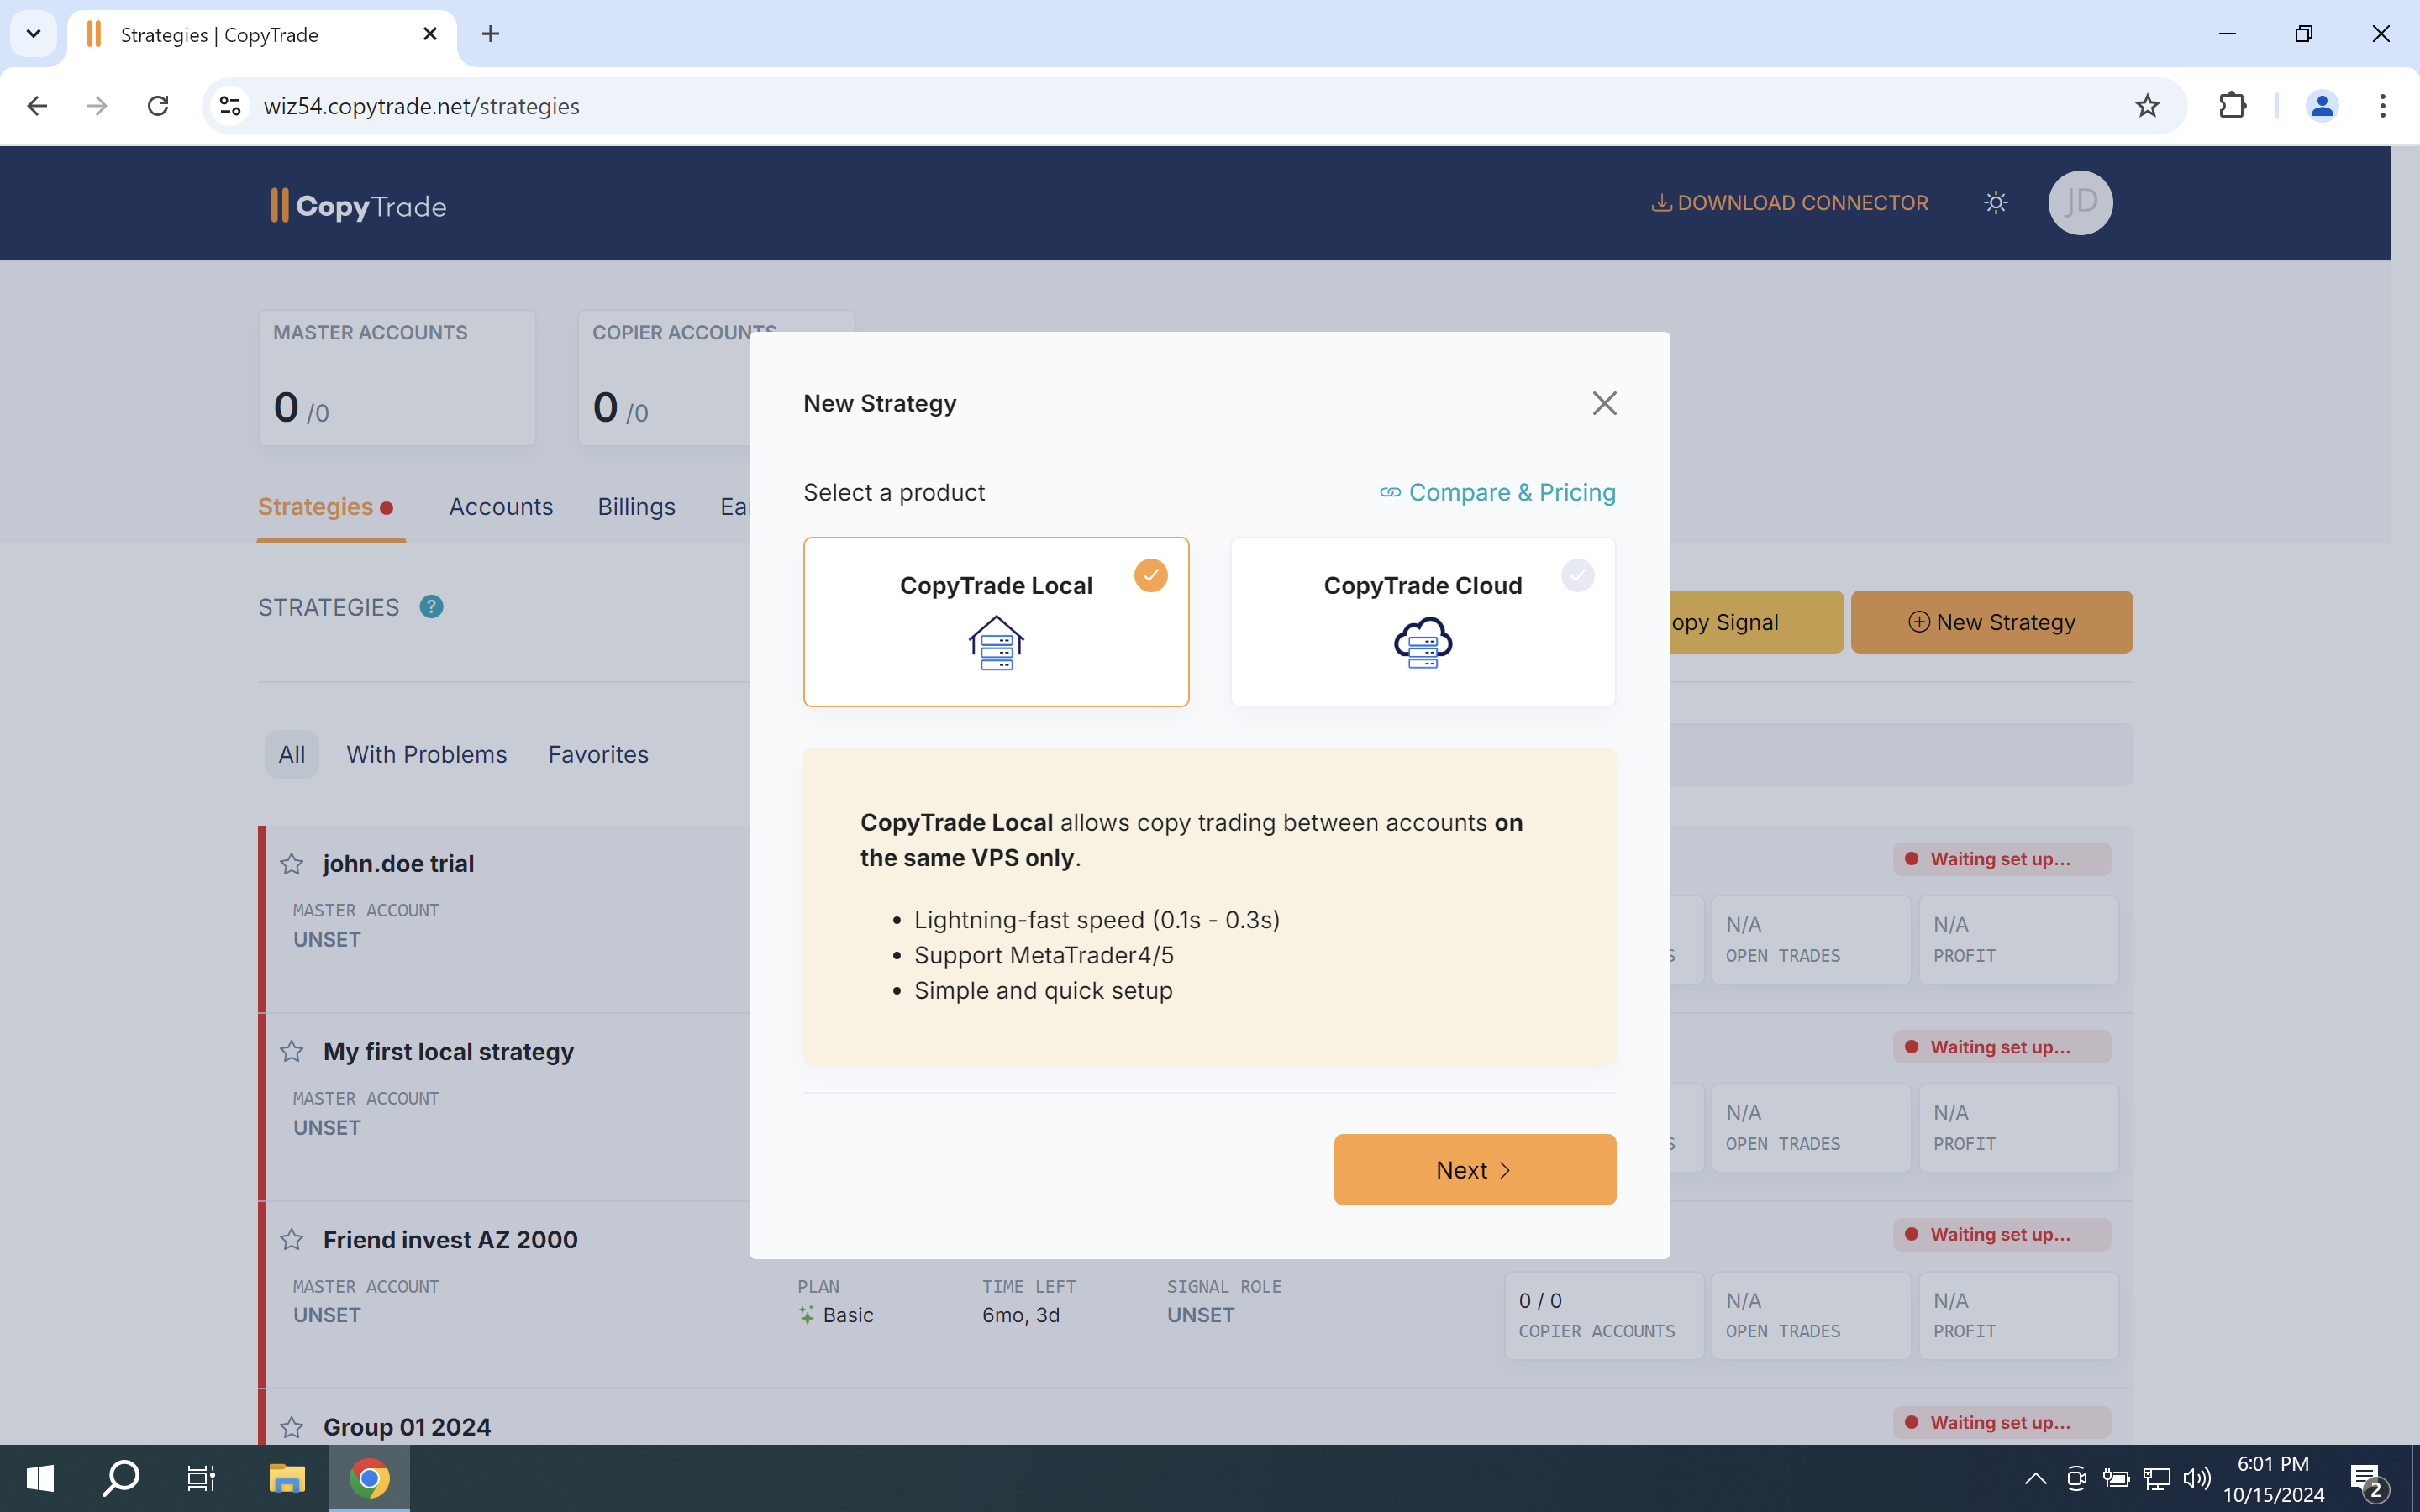Screen dimensions: 2420x1512
Task: Select the CopyTrade Cloud product card
Action: click(1423, 622)
